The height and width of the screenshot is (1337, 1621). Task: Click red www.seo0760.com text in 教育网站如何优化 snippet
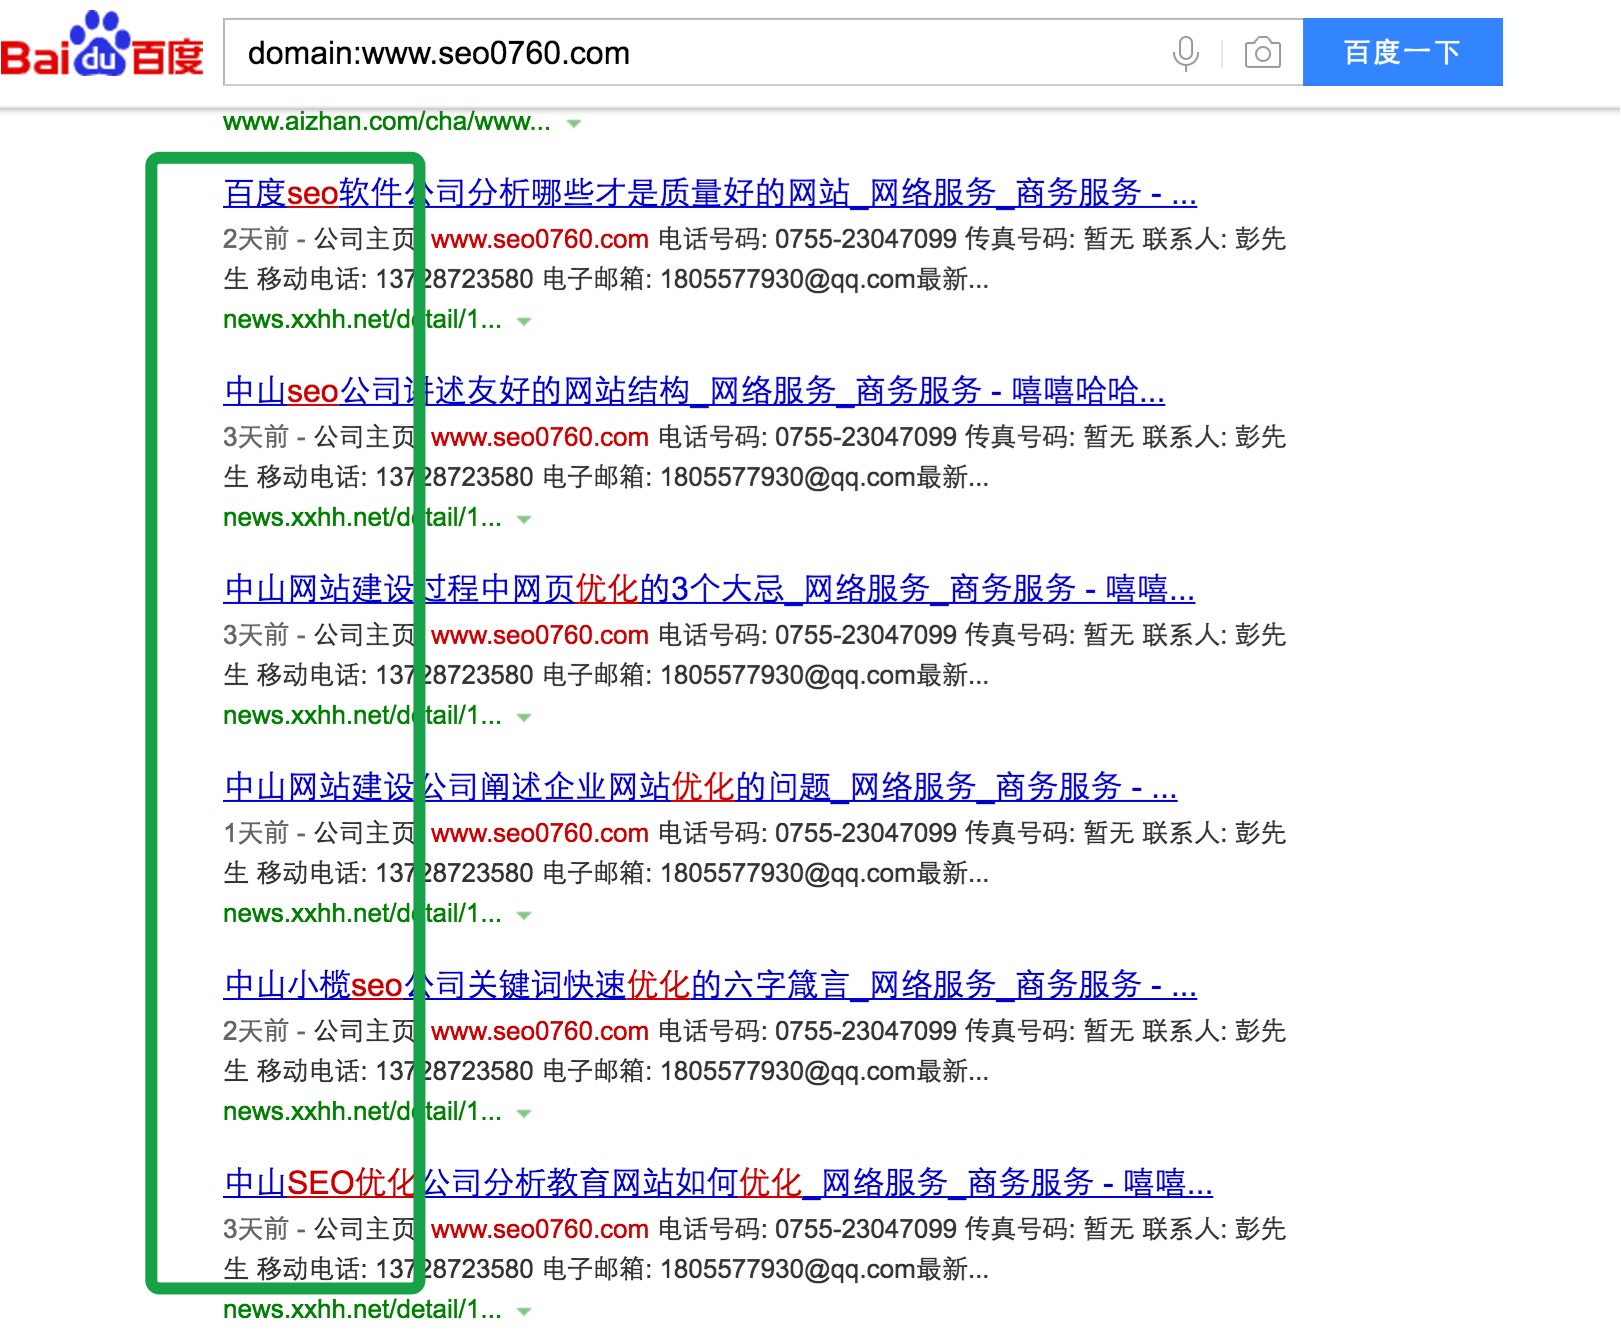pos(540,1230)
